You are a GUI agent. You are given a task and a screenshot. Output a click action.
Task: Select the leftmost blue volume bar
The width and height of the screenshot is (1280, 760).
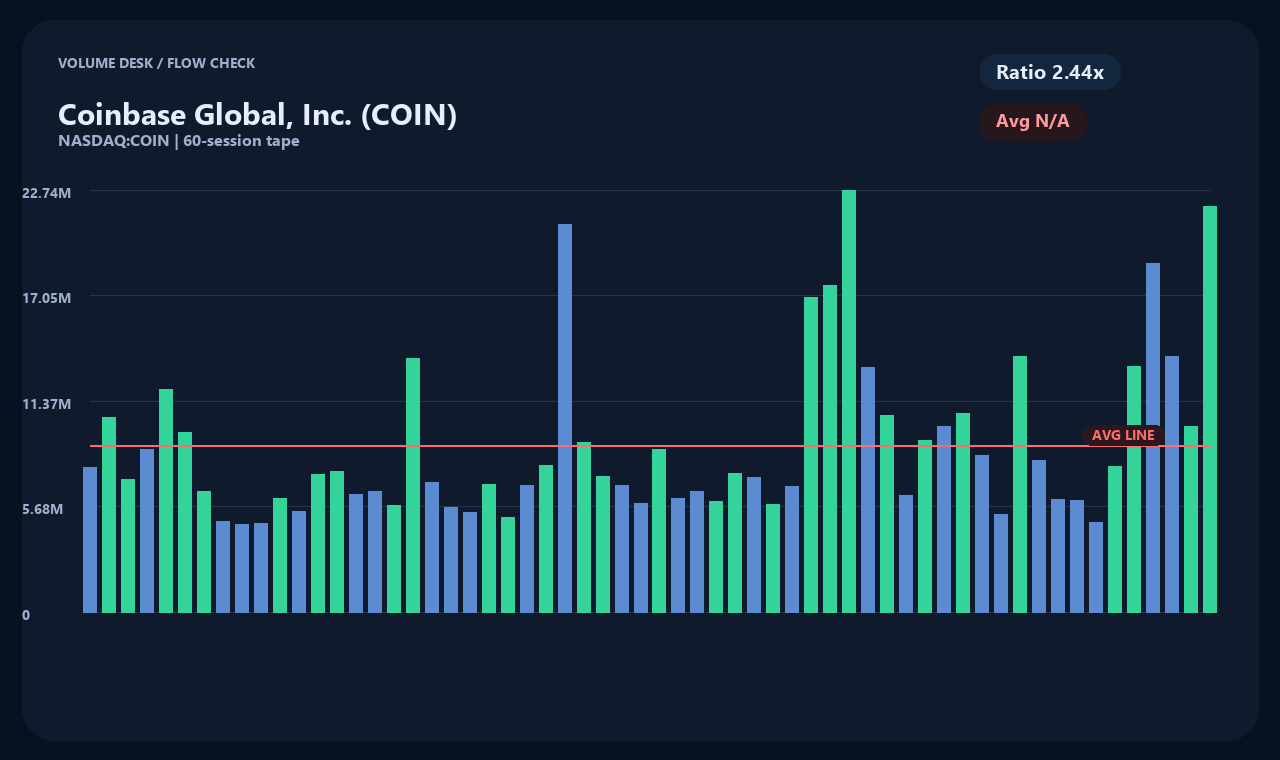90,540
